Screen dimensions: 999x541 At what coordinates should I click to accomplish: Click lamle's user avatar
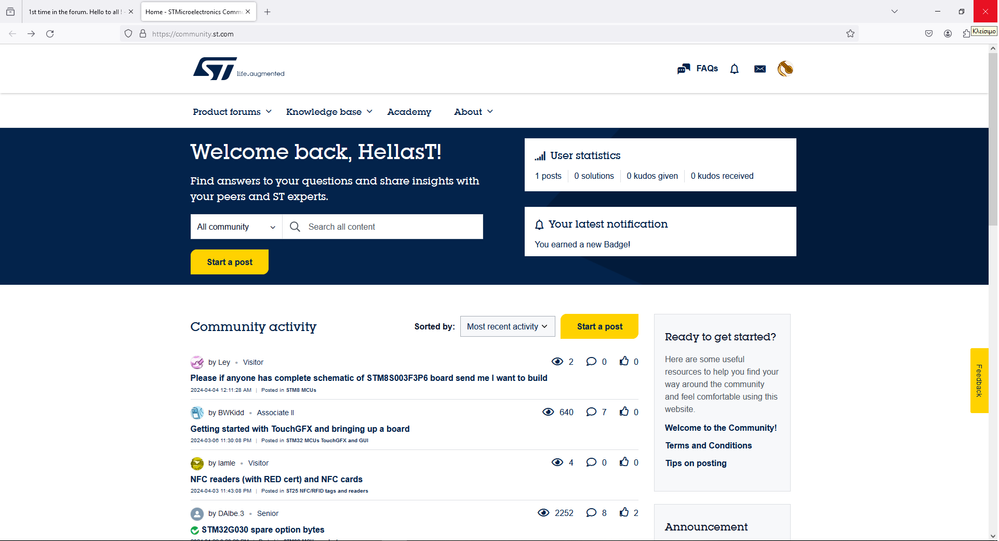click(x=197, y=463)
